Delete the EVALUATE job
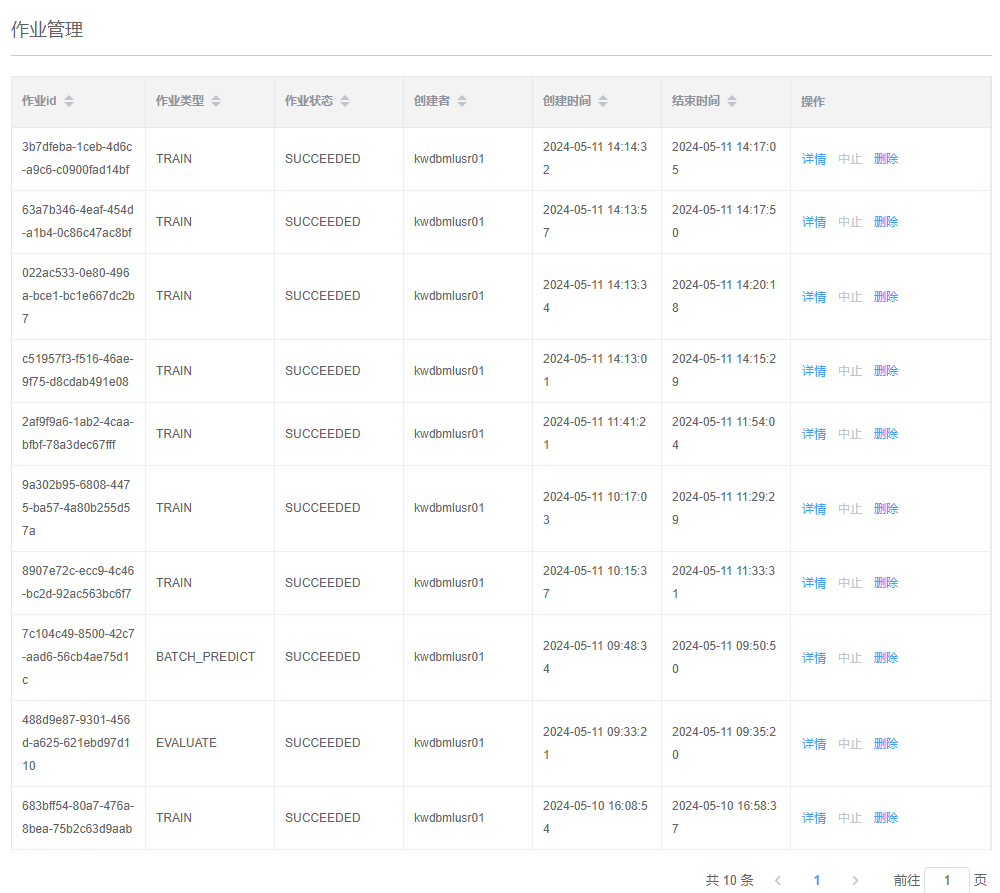 (886, 744)
